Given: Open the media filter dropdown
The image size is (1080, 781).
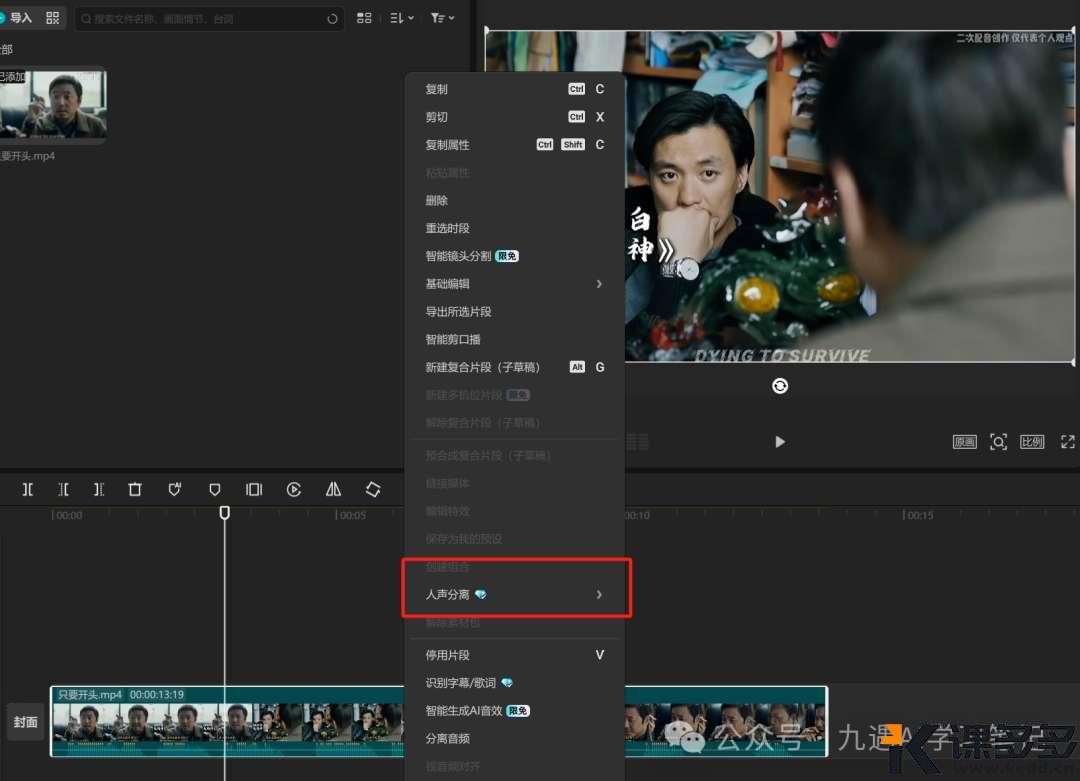Looking at the screenshot, I should 442,18.
